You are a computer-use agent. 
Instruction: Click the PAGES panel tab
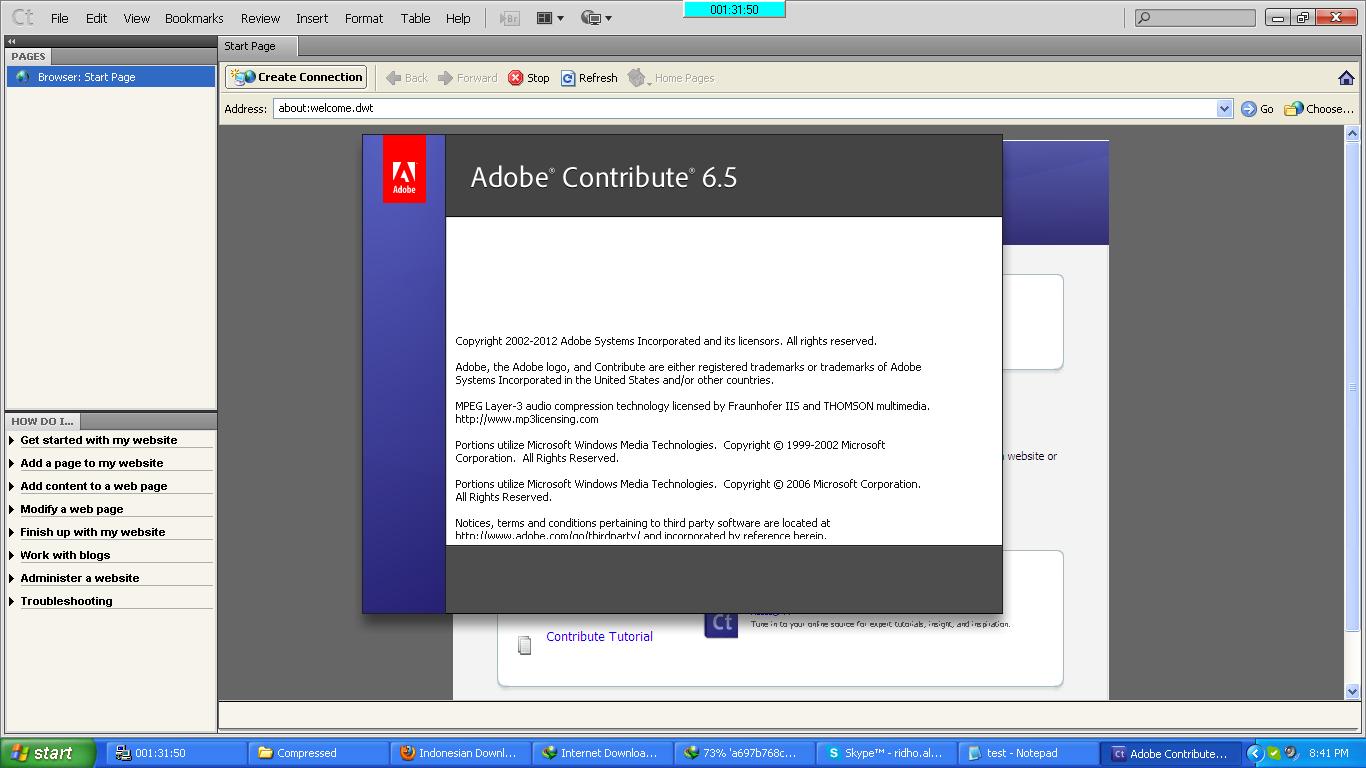[28, 57]
